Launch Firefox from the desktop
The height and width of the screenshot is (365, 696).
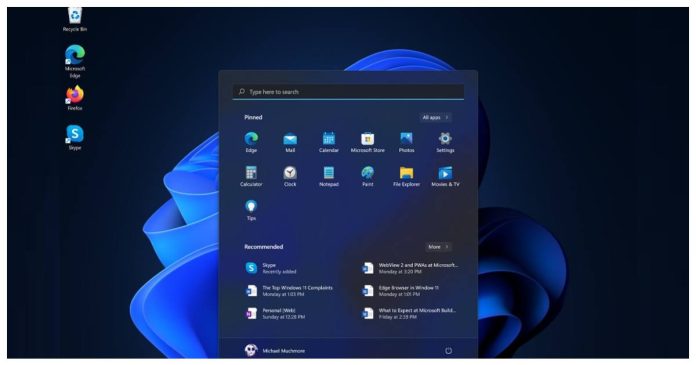pos(75,98)
